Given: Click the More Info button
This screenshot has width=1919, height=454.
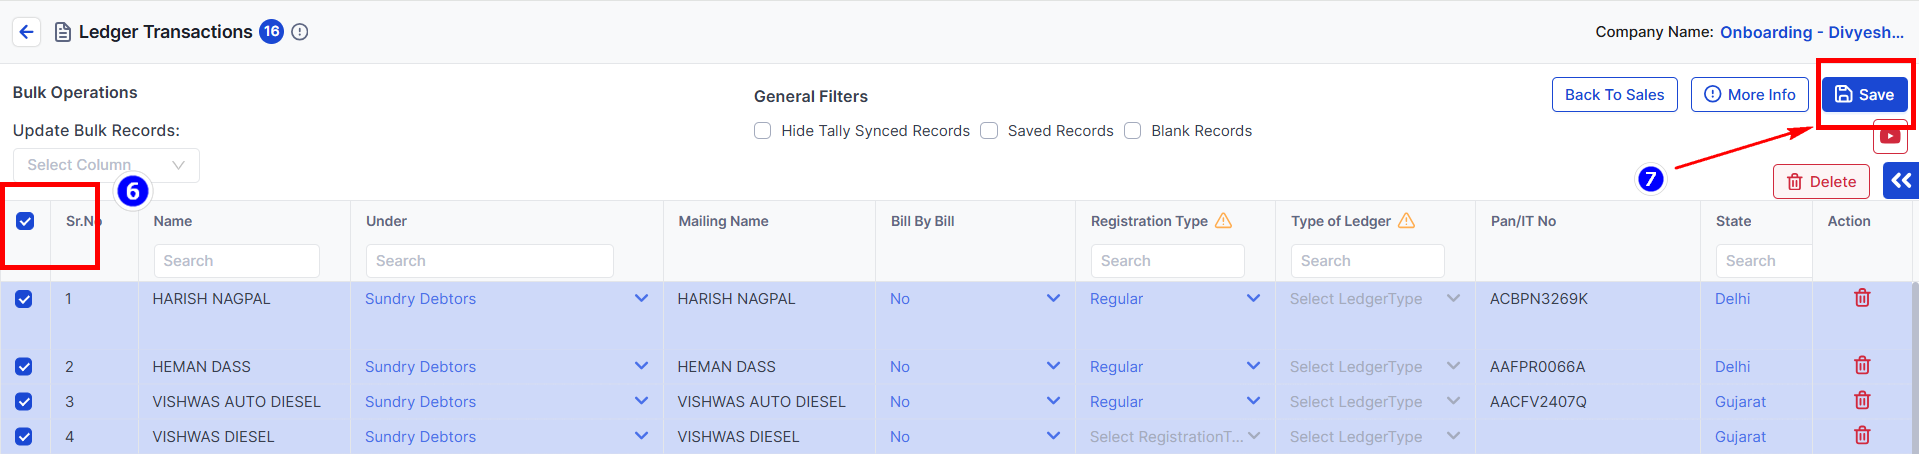Looking at the screenshot, I should pos(1749,95).
